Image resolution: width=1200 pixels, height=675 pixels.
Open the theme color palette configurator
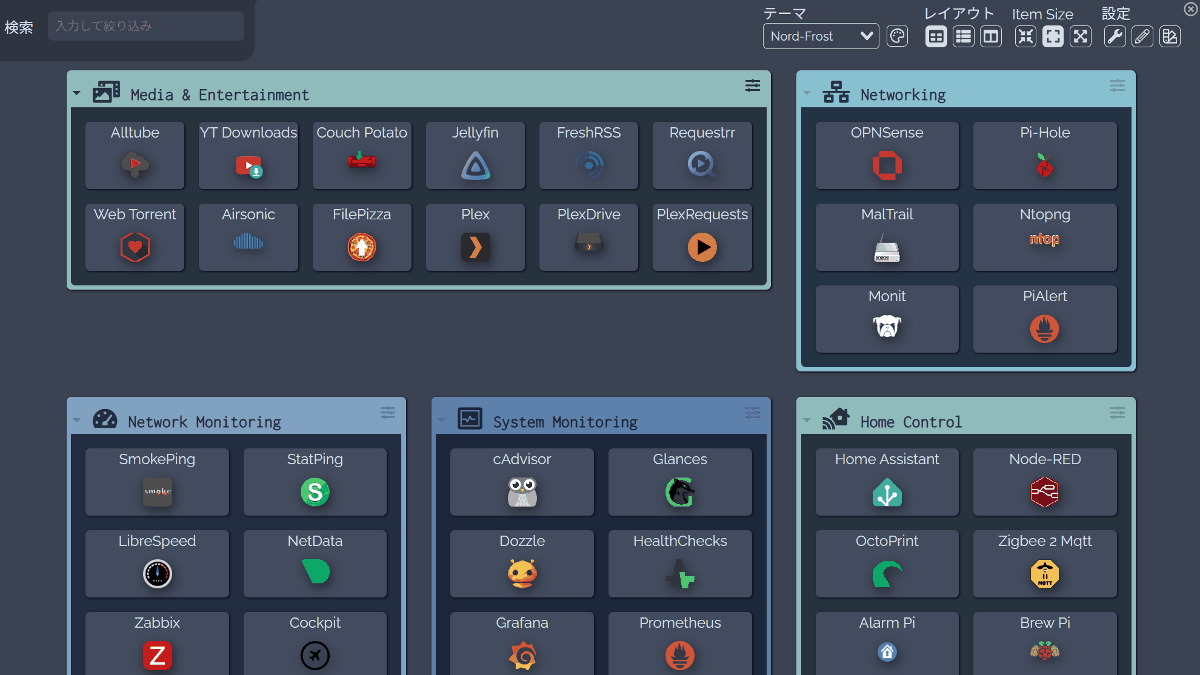coord(896,36)
